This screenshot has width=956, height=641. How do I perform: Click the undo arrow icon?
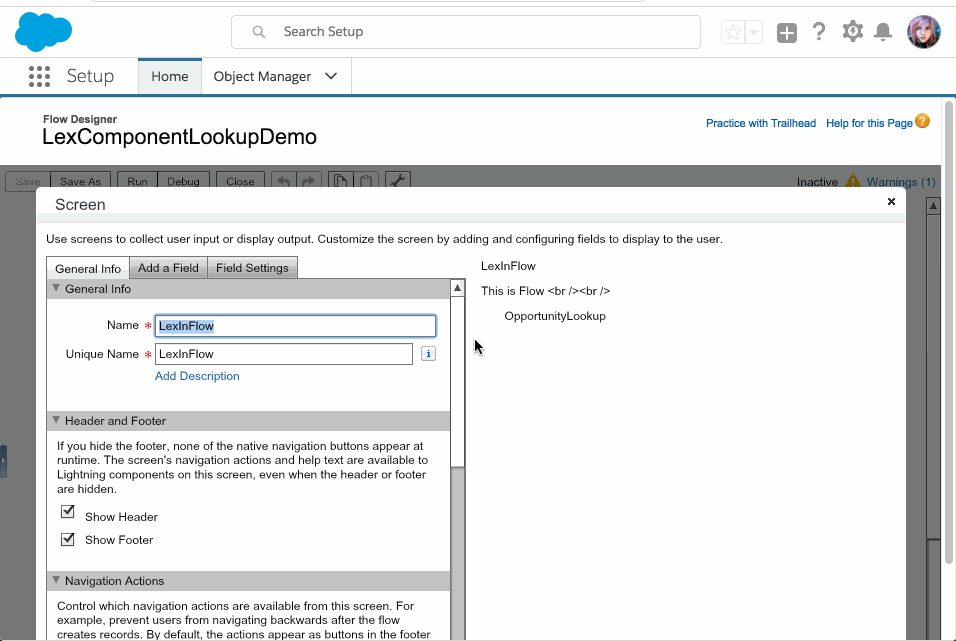tap(284, 181)
